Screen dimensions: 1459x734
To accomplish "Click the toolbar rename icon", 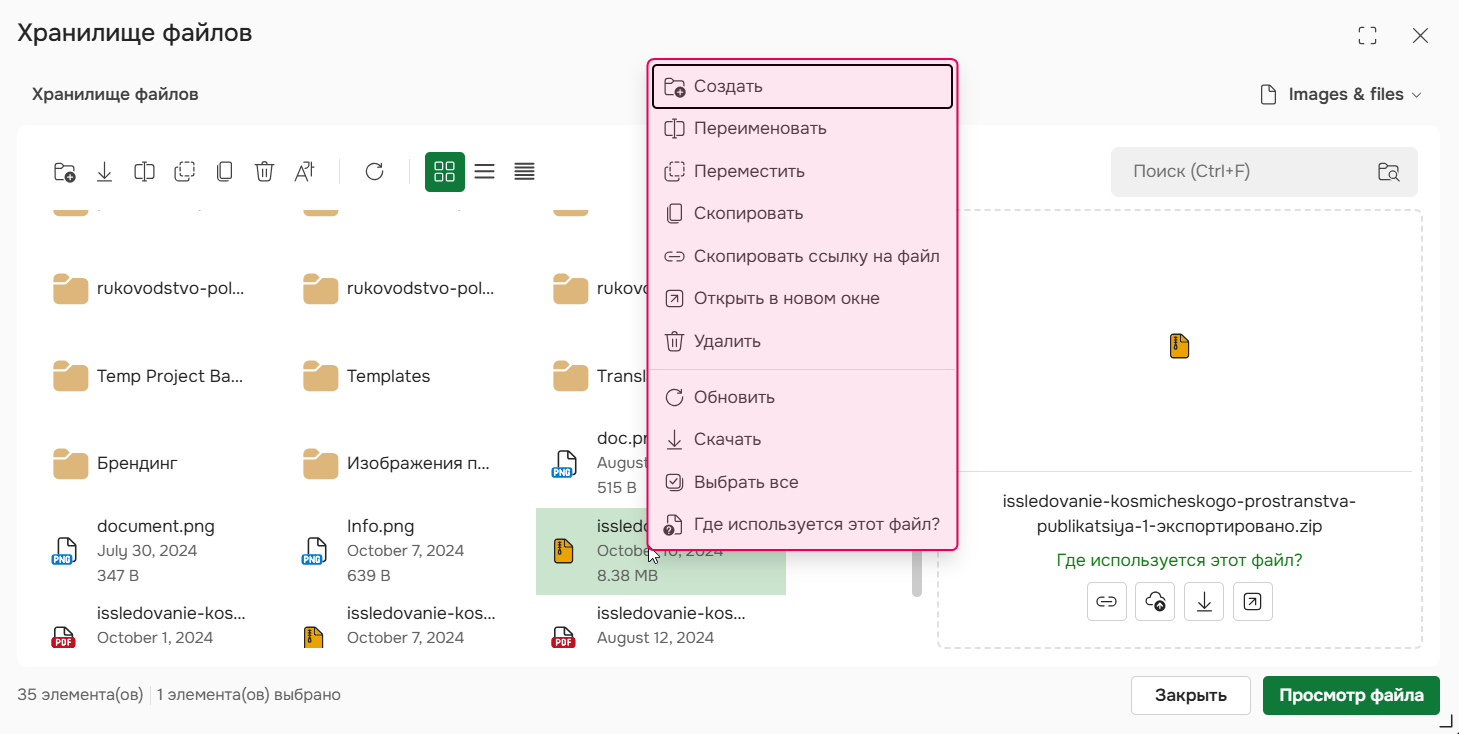I will 144,172.
